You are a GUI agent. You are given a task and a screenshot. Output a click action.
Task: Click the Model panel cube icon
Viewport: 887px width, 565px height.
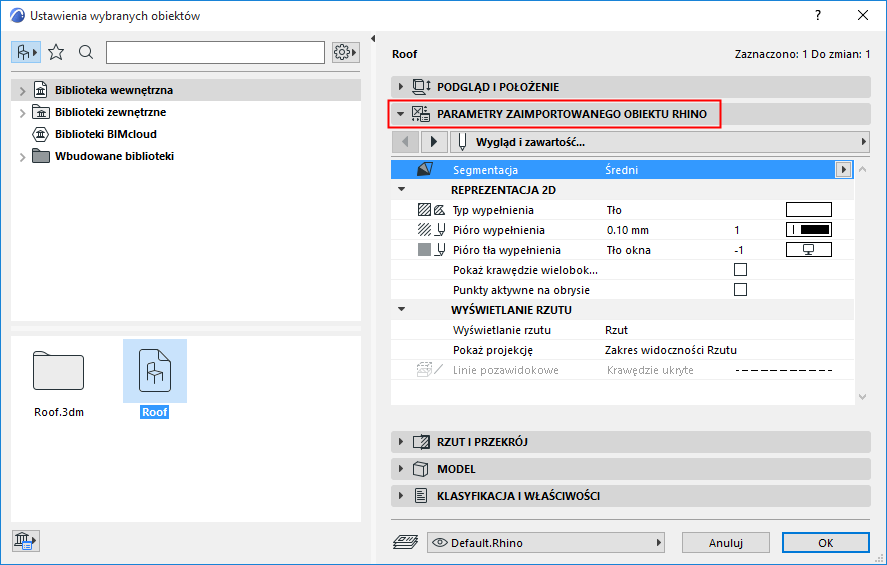[x=420, y=469]
